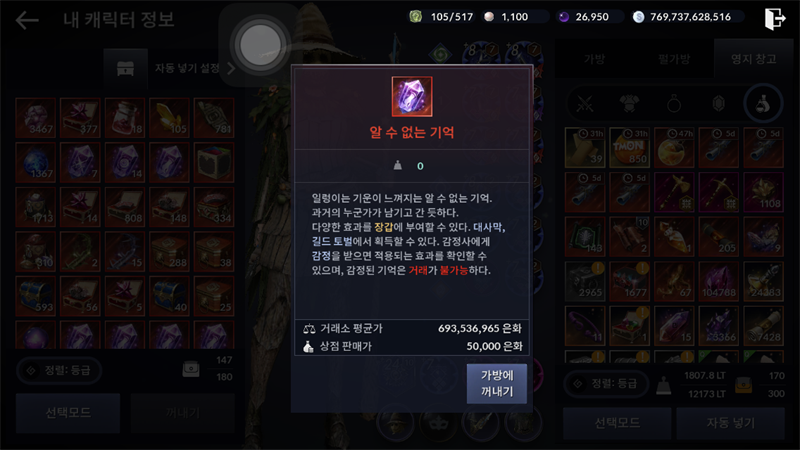Click the 가방에 꺼내기 button
The width and height of the screenshot is (800, 450).
[x=497, y=384]
